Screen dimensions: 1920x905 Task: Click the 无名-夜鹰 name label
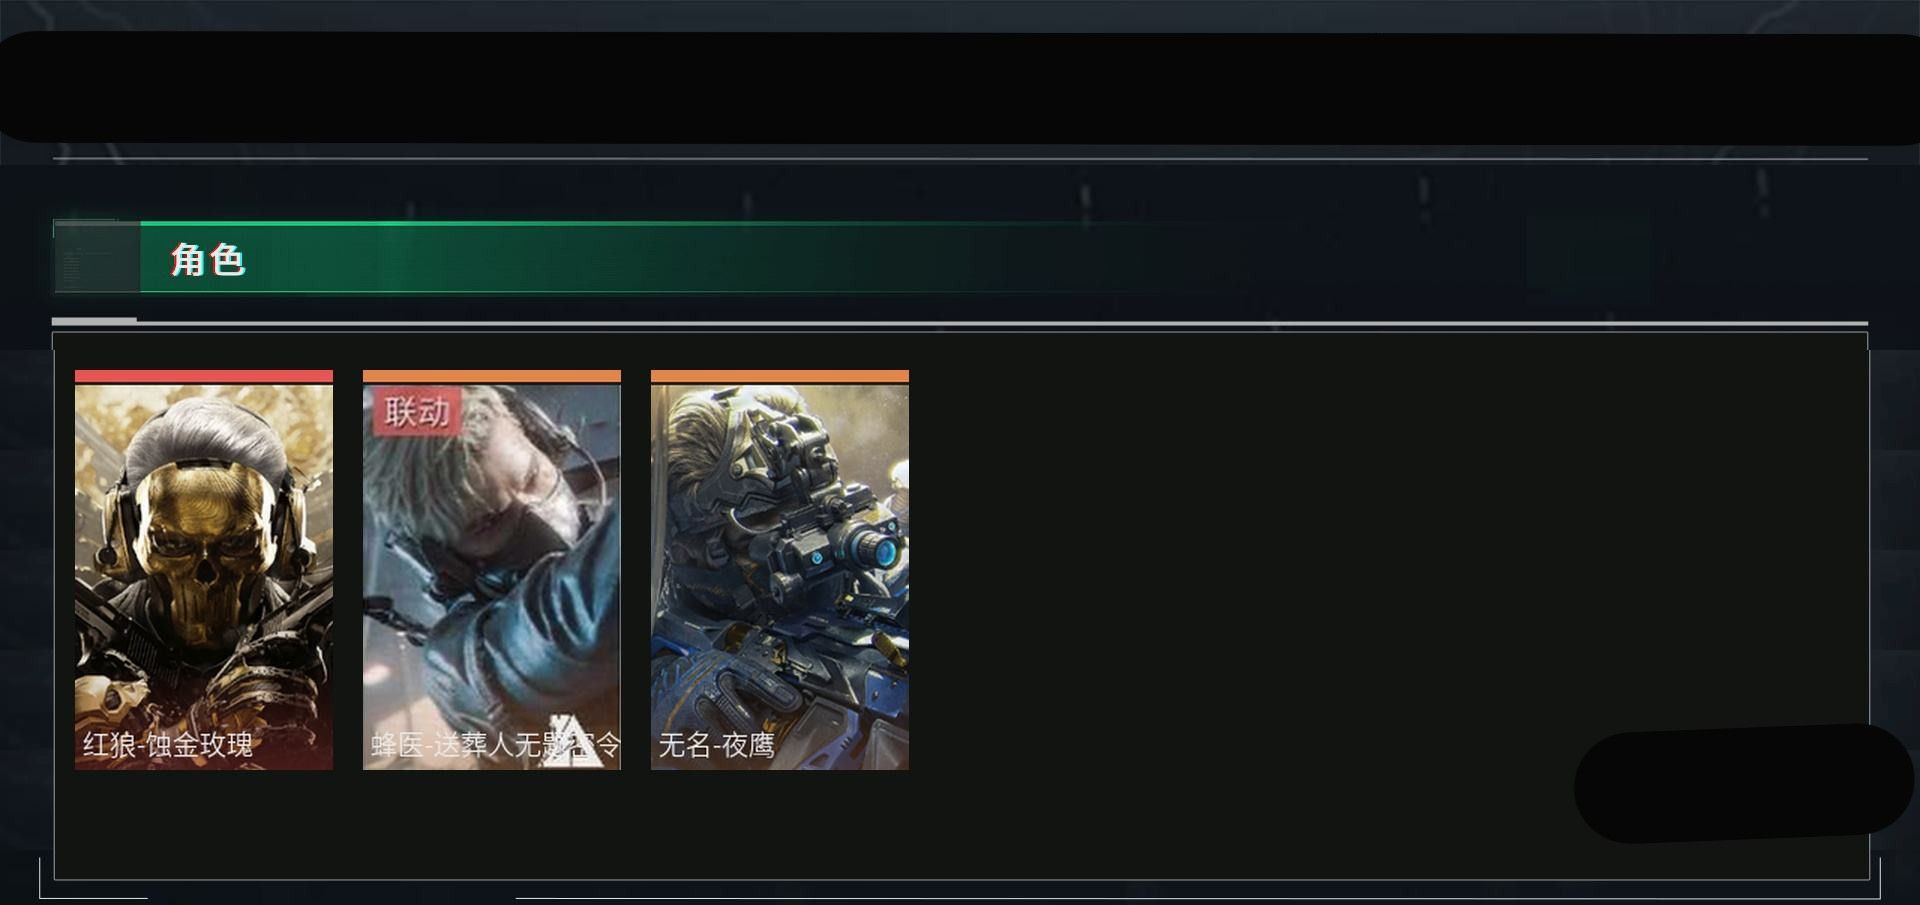716,745
